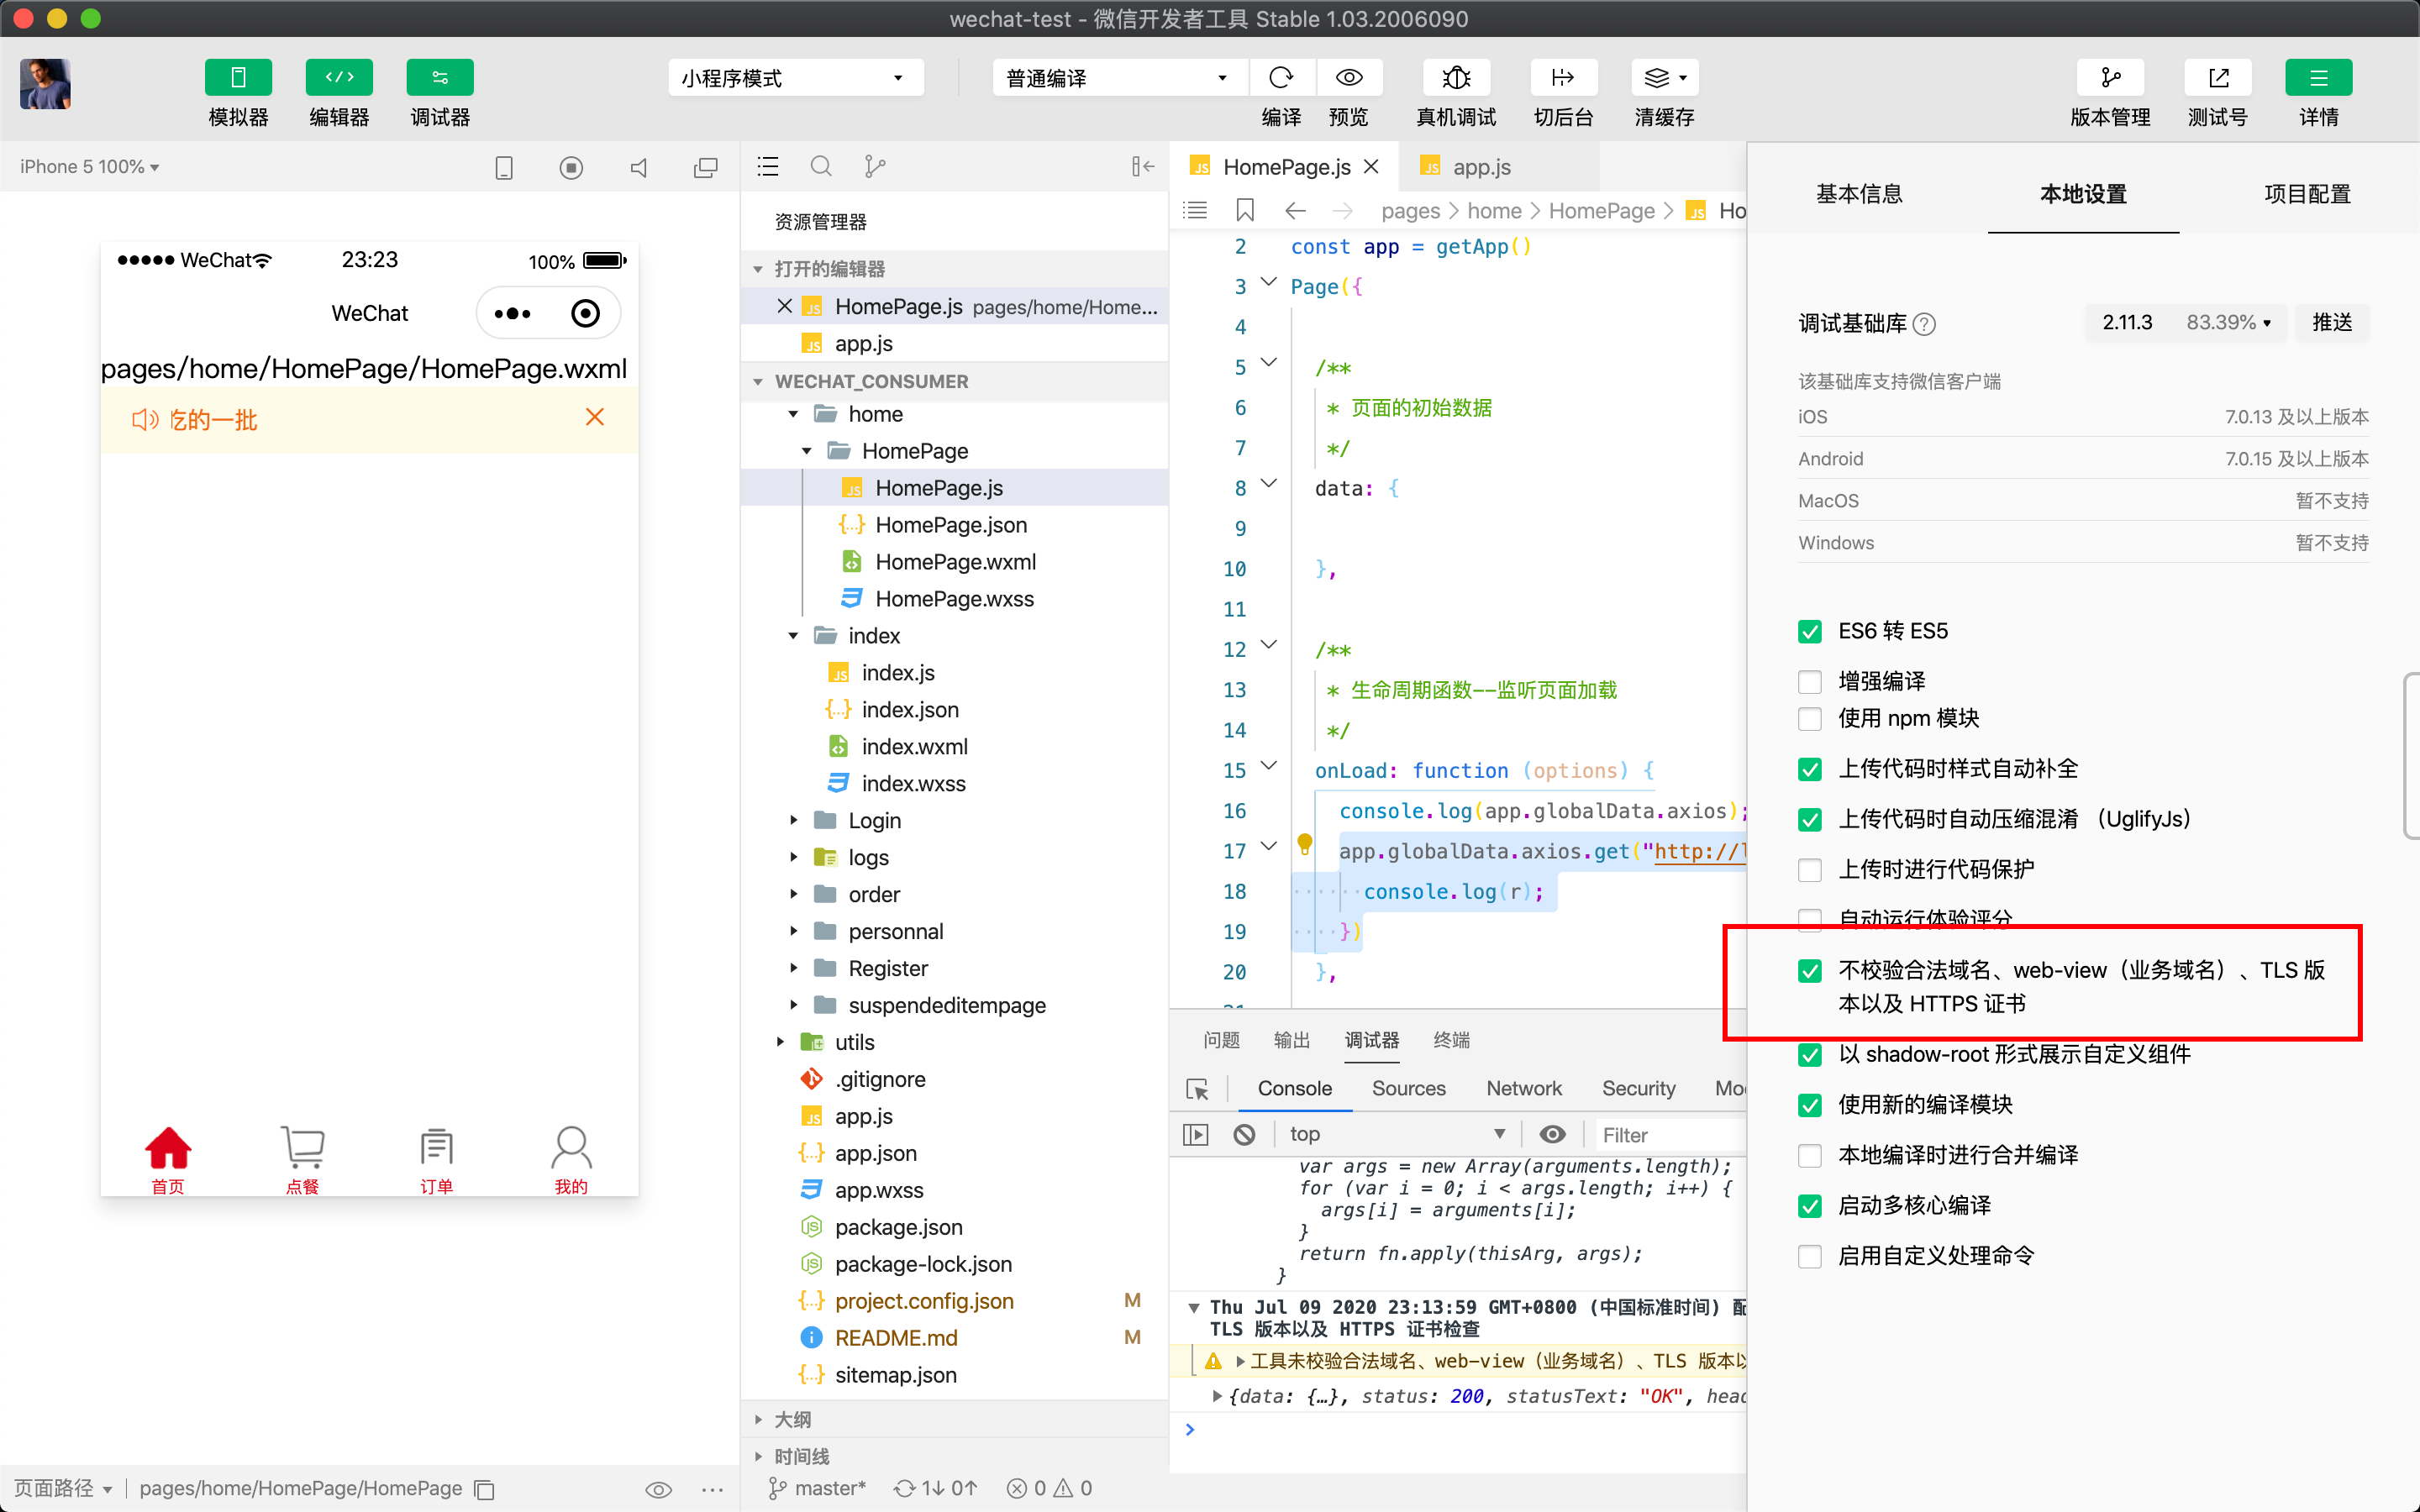Close the HomePage.js editor tab
This screenshot has width=2420, height=1512.
(x=1371, y=167)
